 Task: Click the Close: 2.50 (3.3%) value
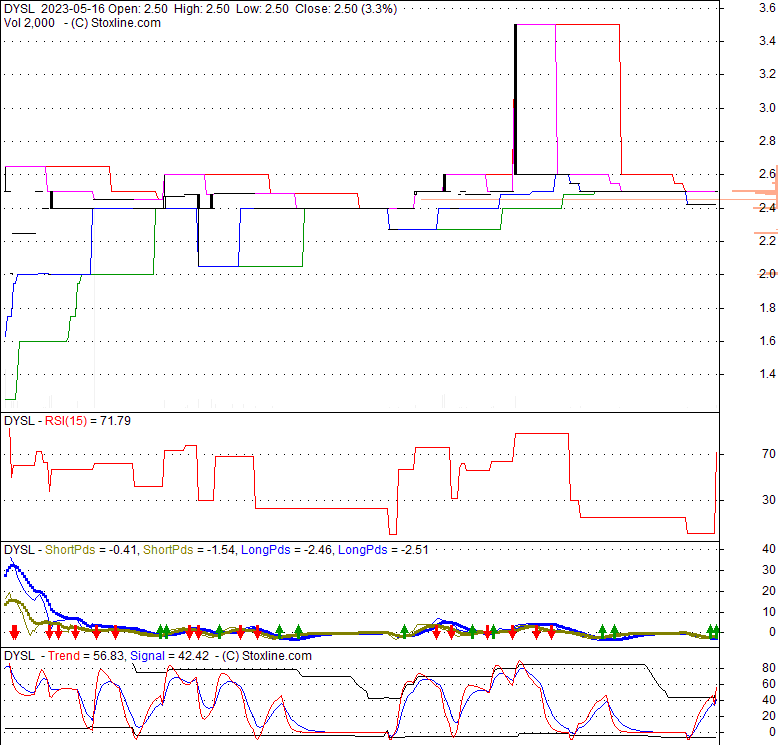pos(346,9)
